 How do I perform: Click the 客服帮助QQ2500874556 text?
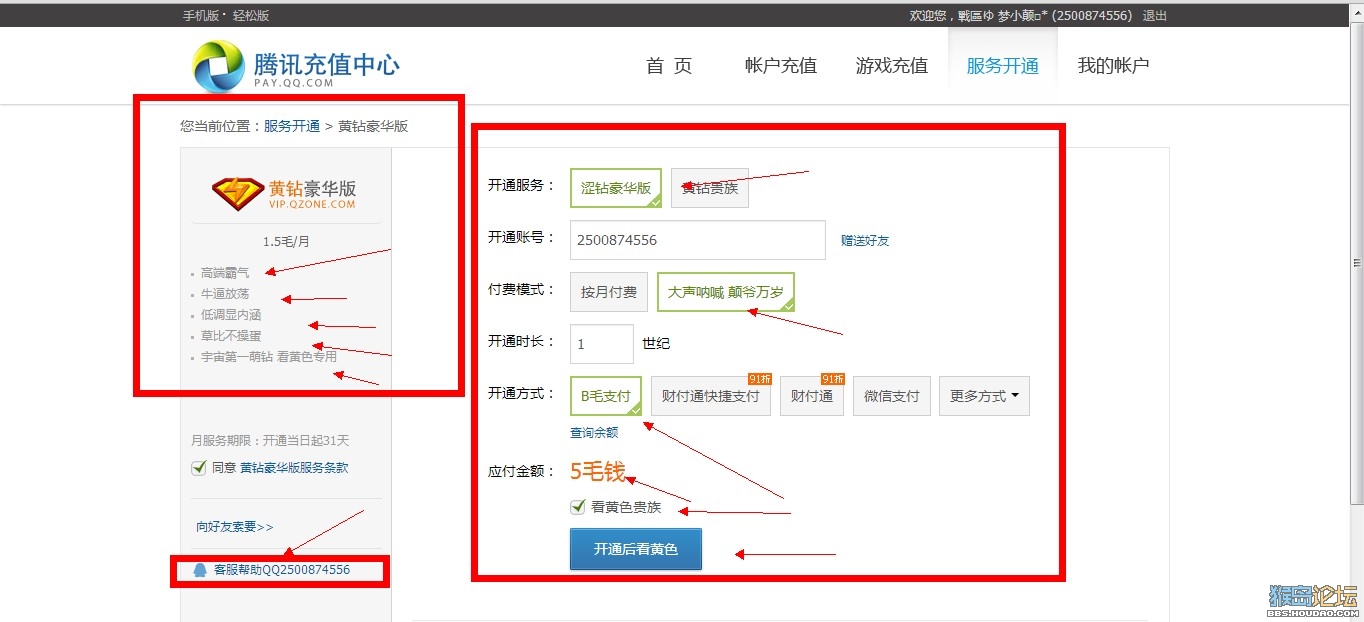tap(282, 570)
